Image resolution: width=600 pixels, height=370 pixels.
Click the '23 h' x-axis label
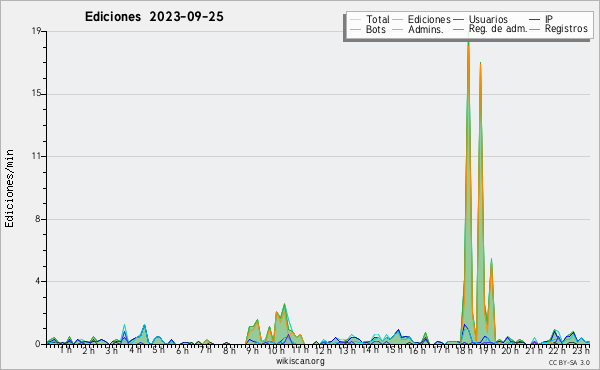pos(581,350)
